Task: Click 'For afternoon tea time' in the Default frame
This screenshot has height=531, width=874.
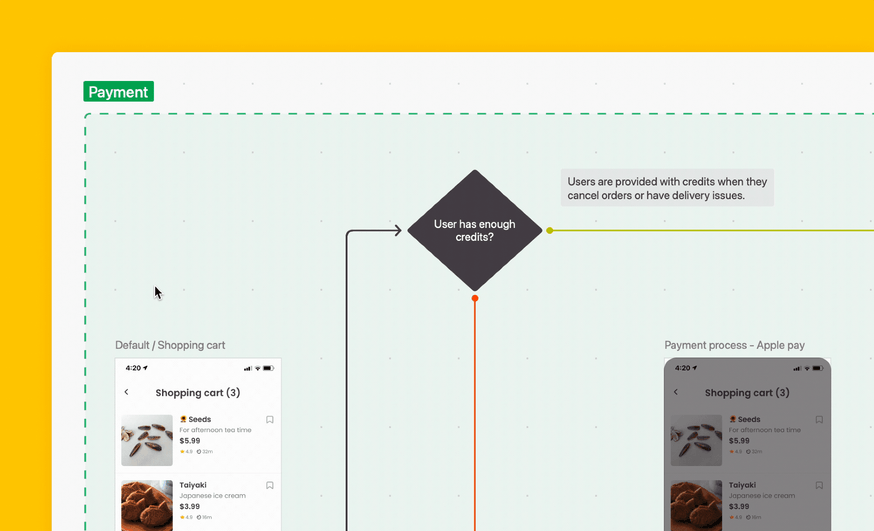Action: click(215, 430)
